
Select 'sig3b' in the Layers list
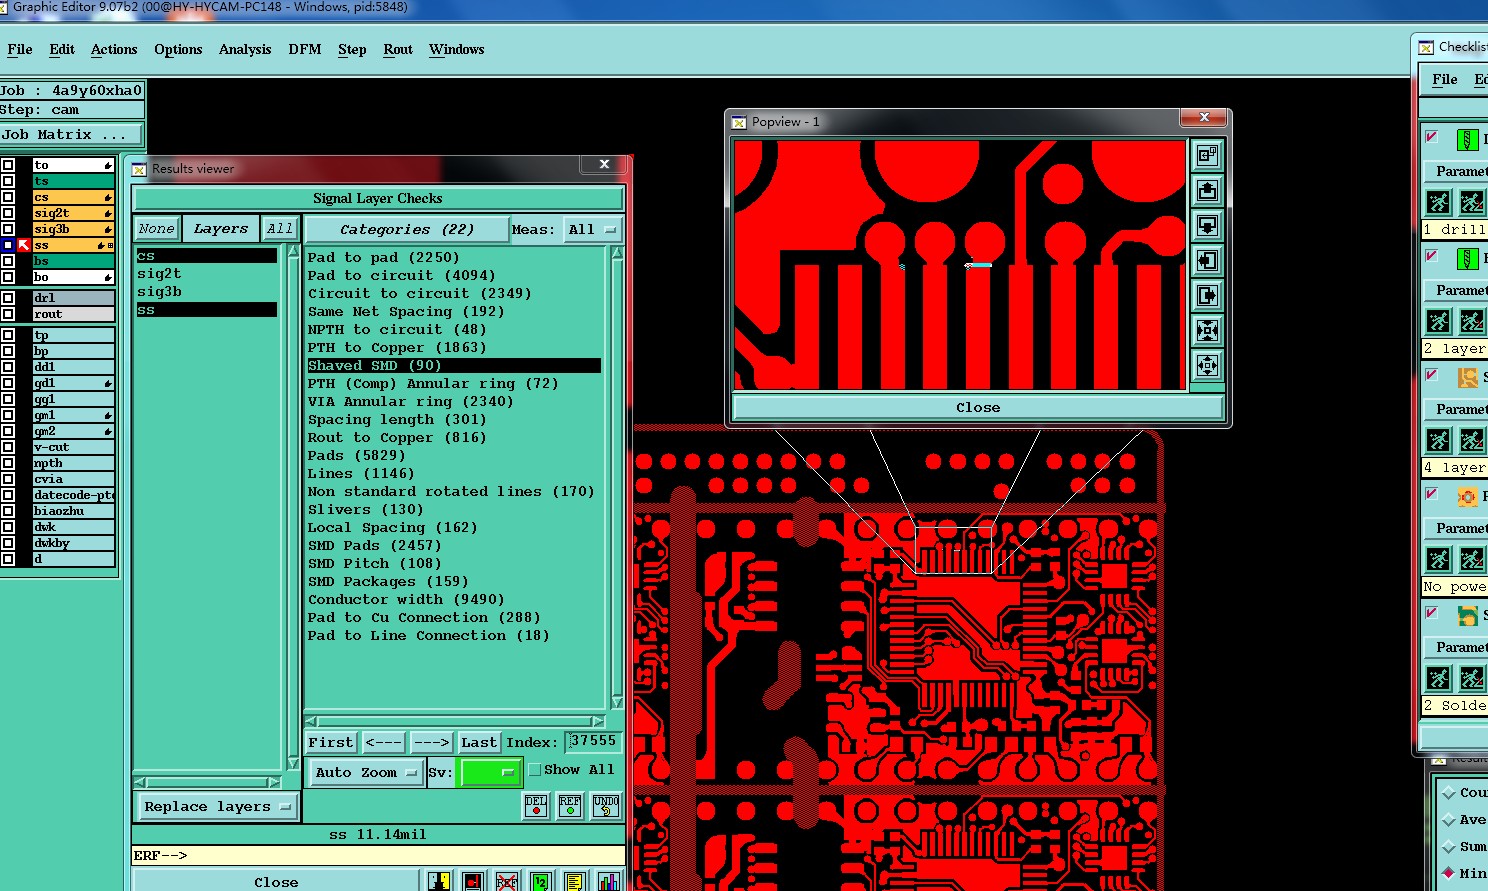coord(160,291)
